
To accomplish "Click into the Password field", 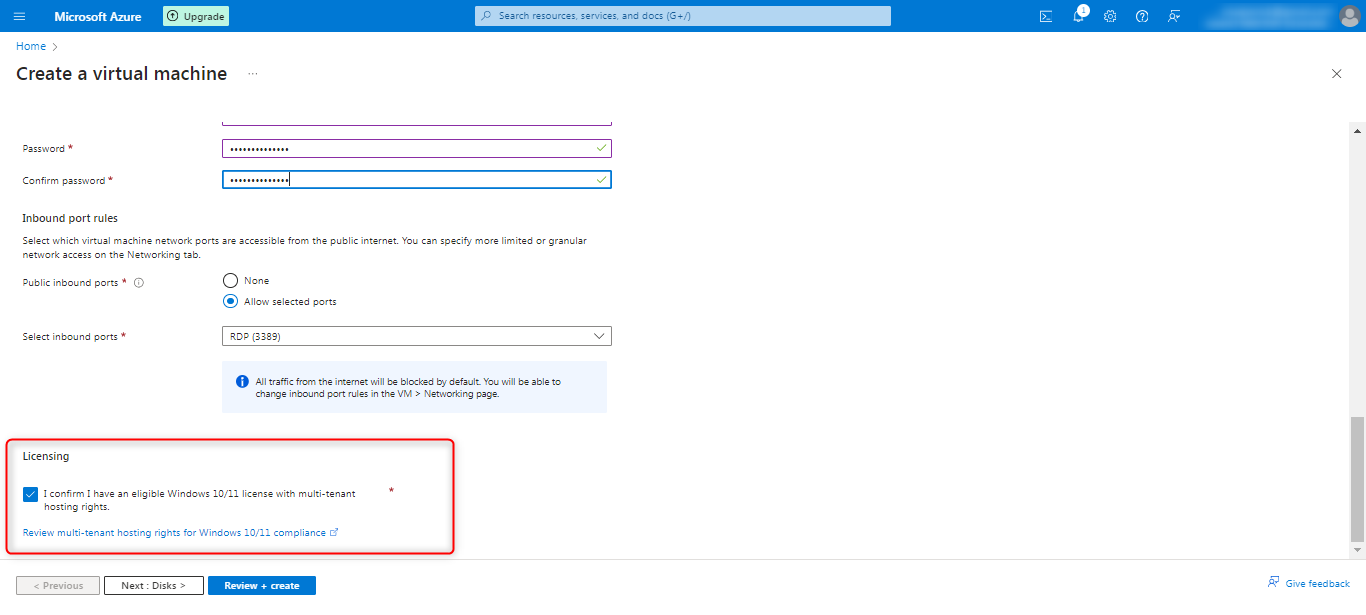I will click(417, 148).
